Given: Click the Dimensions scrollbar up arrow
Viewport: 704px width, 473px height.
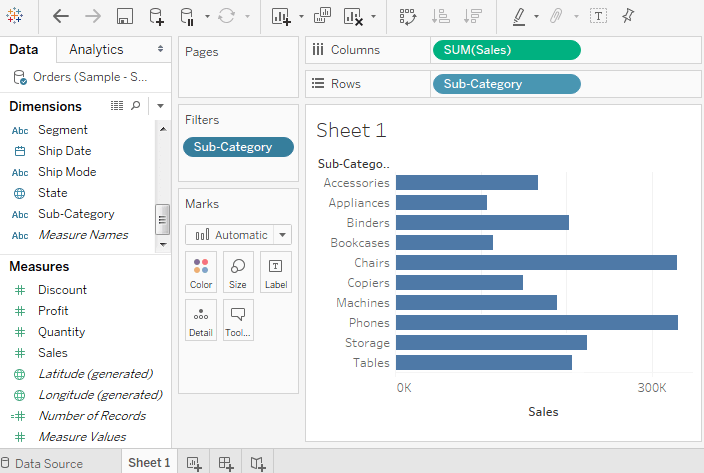Looking at the screenshot, I should 163,129.
